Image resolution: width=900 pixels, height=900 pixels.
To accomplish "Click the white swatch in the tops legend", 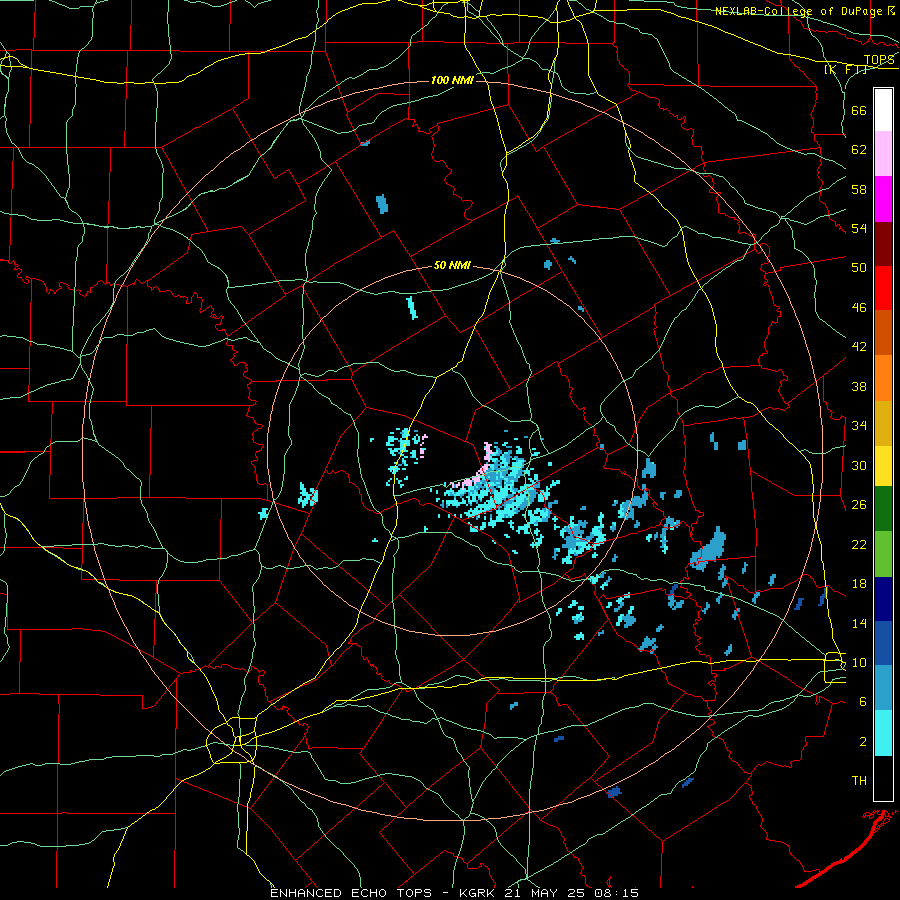I will 883,110.
